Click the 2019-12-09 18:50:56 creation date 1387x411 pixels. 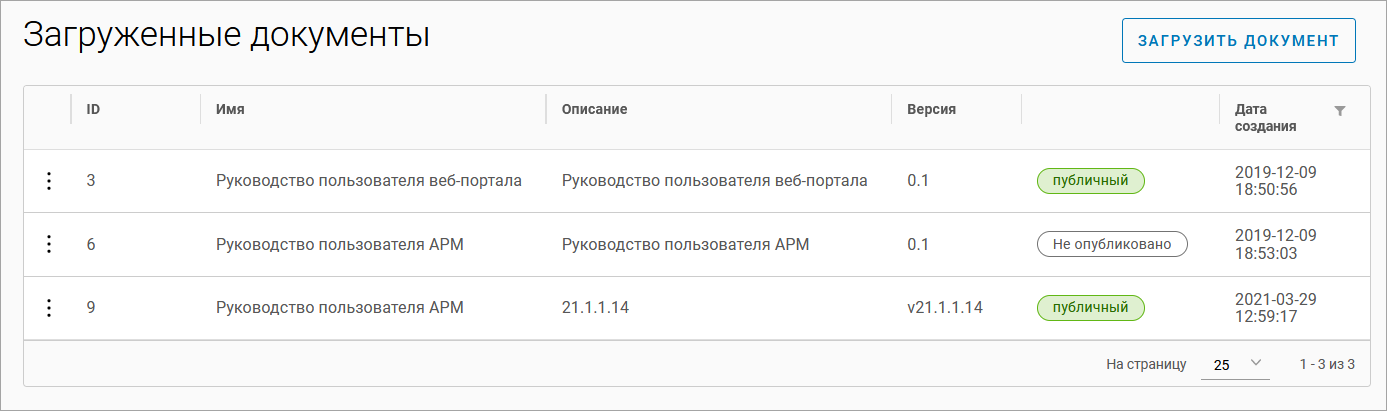click(x=1276, y=181)
